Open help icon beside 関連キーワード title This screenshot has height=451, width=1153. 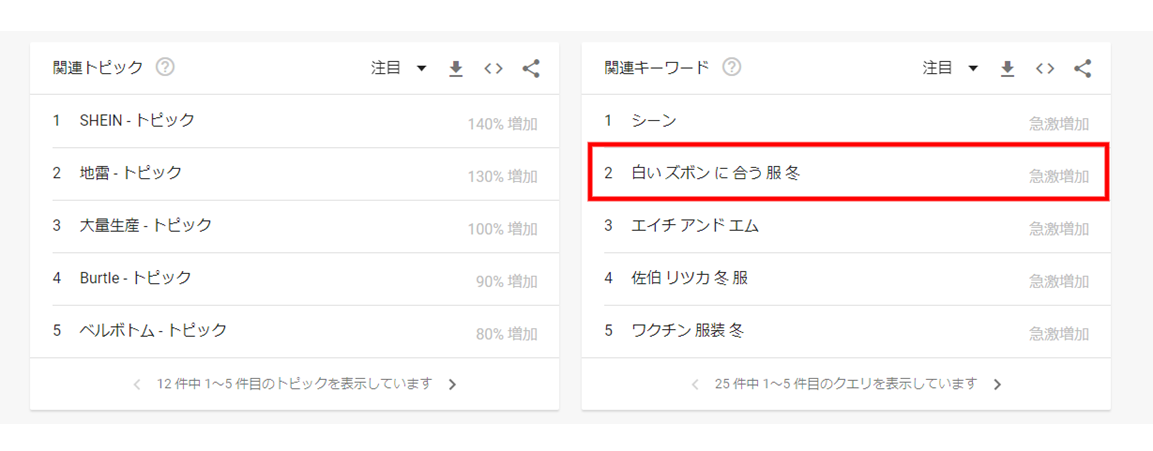point(732,68)
